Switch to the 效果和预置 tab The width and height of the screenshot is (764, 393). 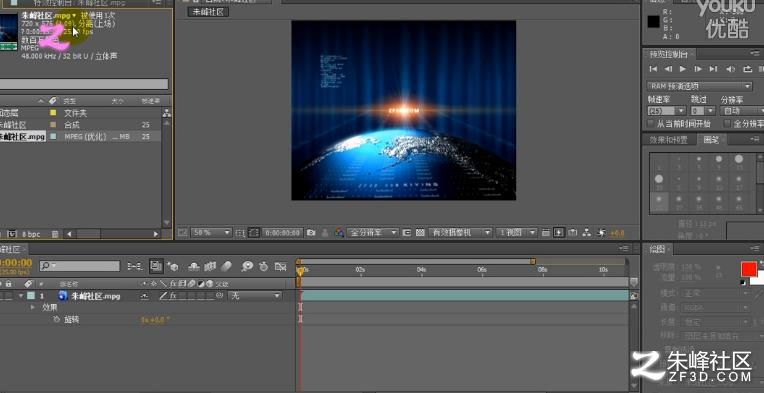tap(668, 140)
